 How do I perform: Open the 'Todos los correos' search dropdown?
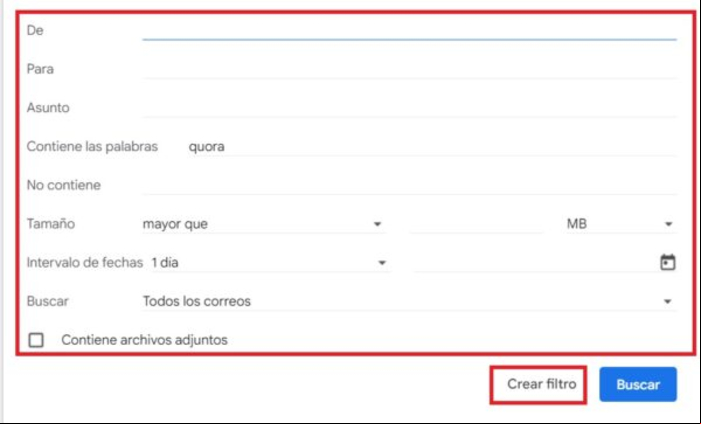pyautogui.click(x=409, y=301)
